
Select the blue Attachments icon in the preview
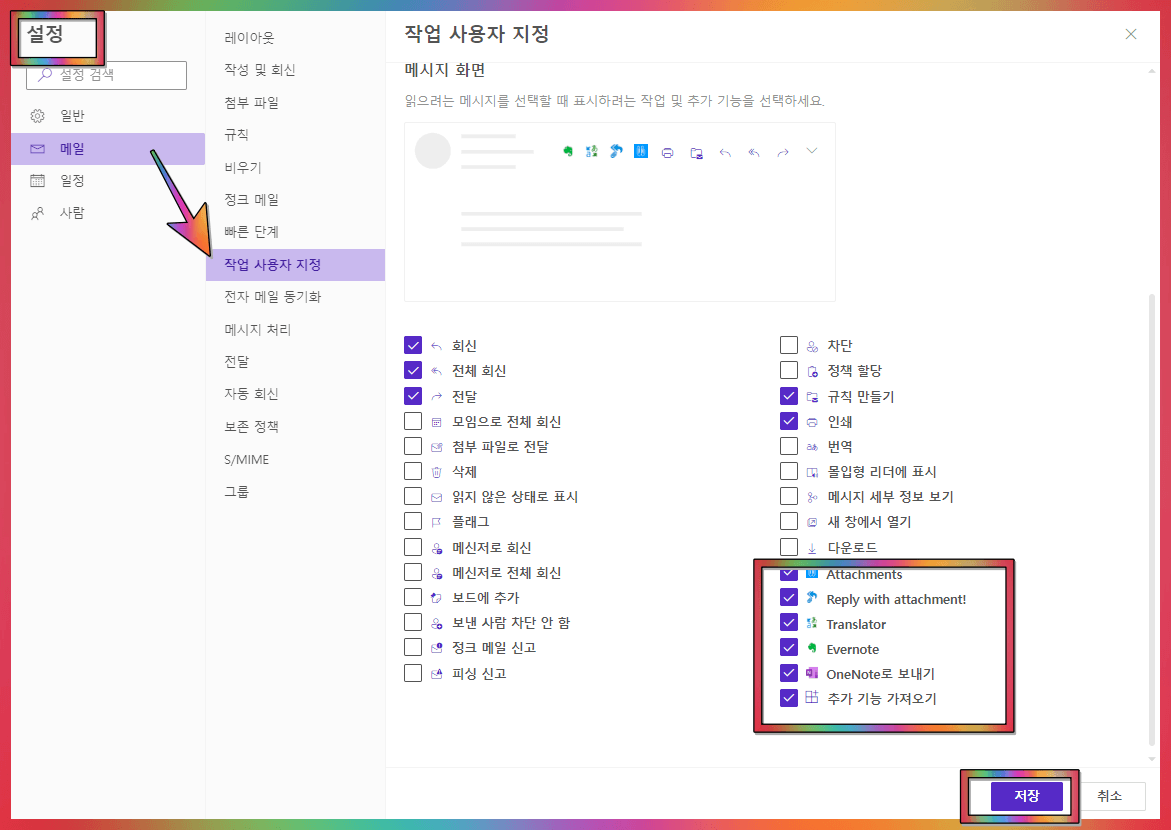640,152
